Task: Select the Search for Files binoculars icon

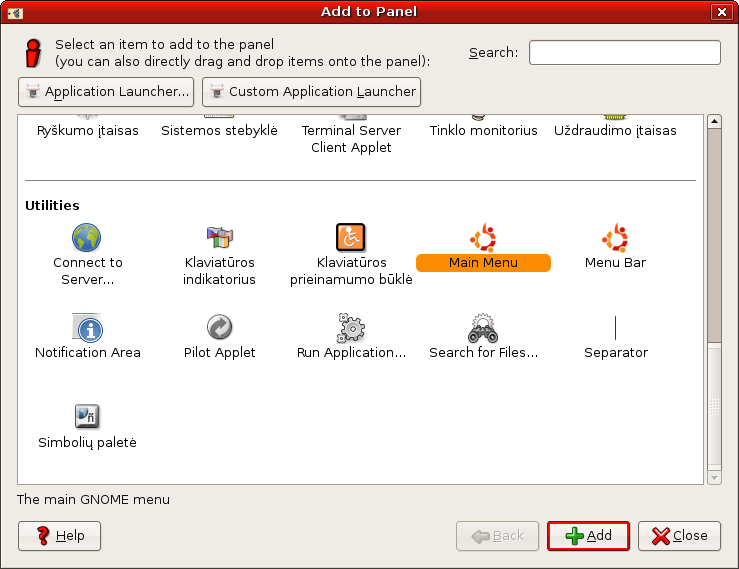Action: (483, 328)
